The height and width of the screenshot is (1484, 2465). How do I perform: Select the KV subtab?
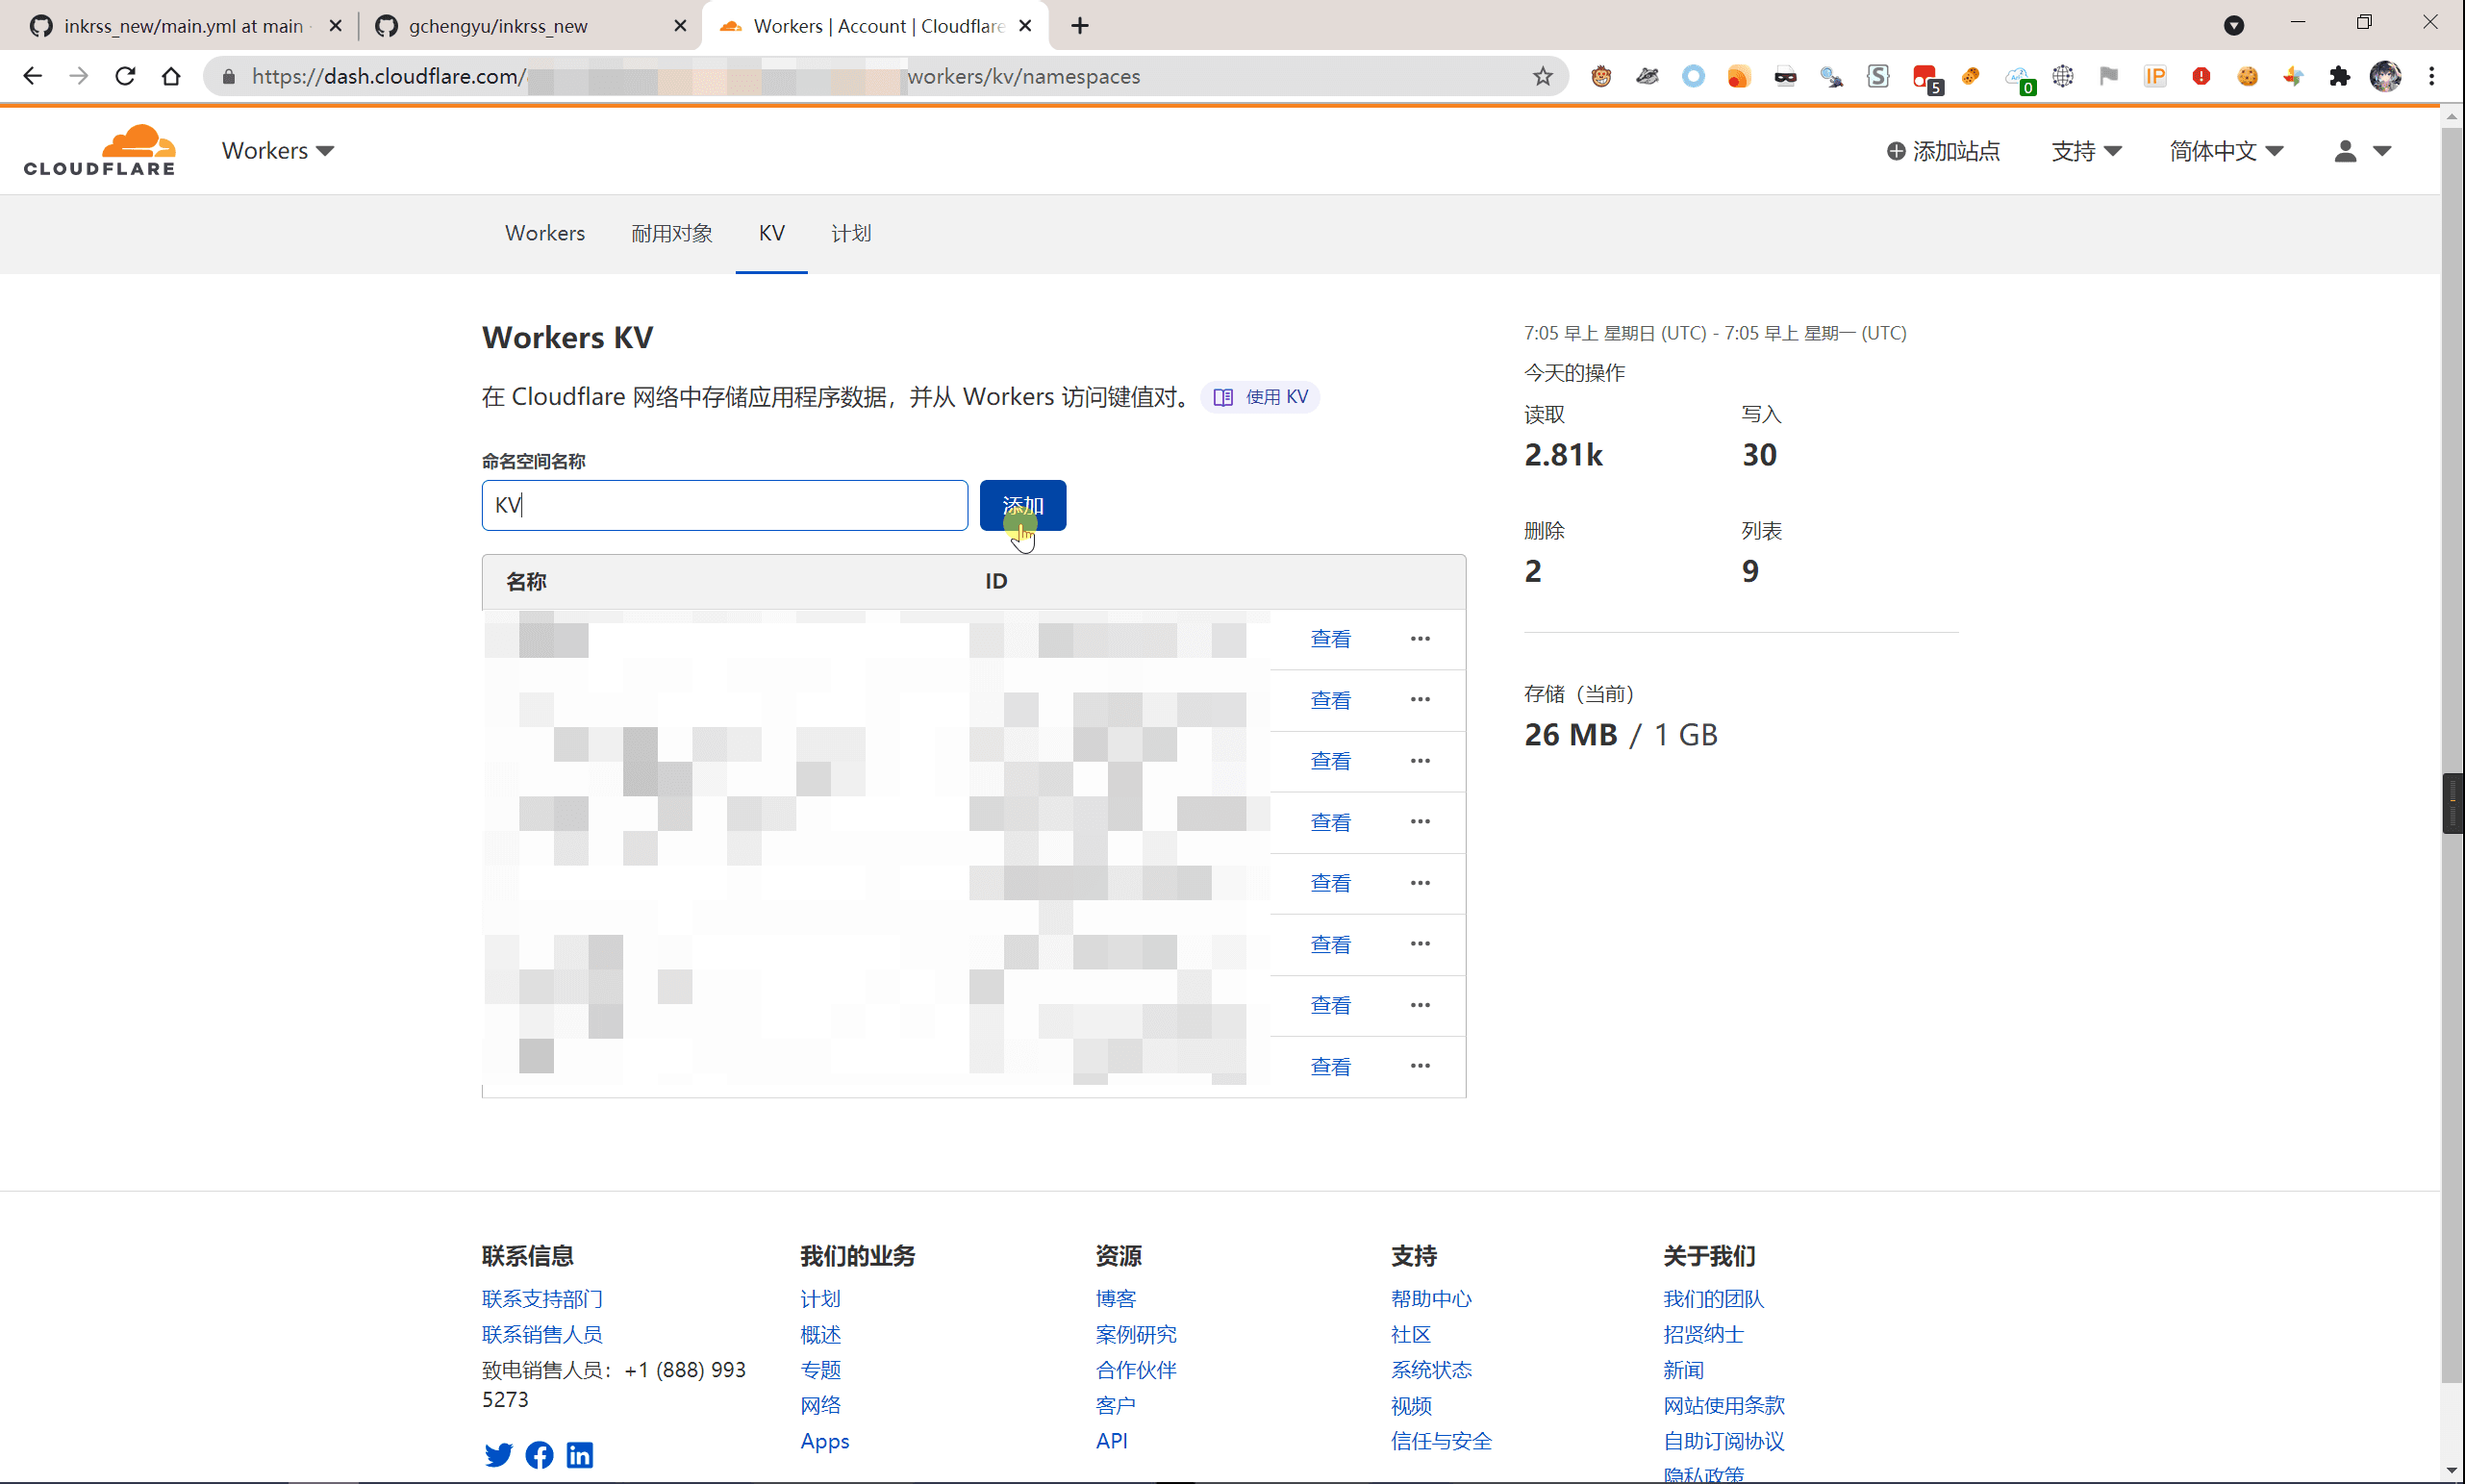tap(771, 233)
